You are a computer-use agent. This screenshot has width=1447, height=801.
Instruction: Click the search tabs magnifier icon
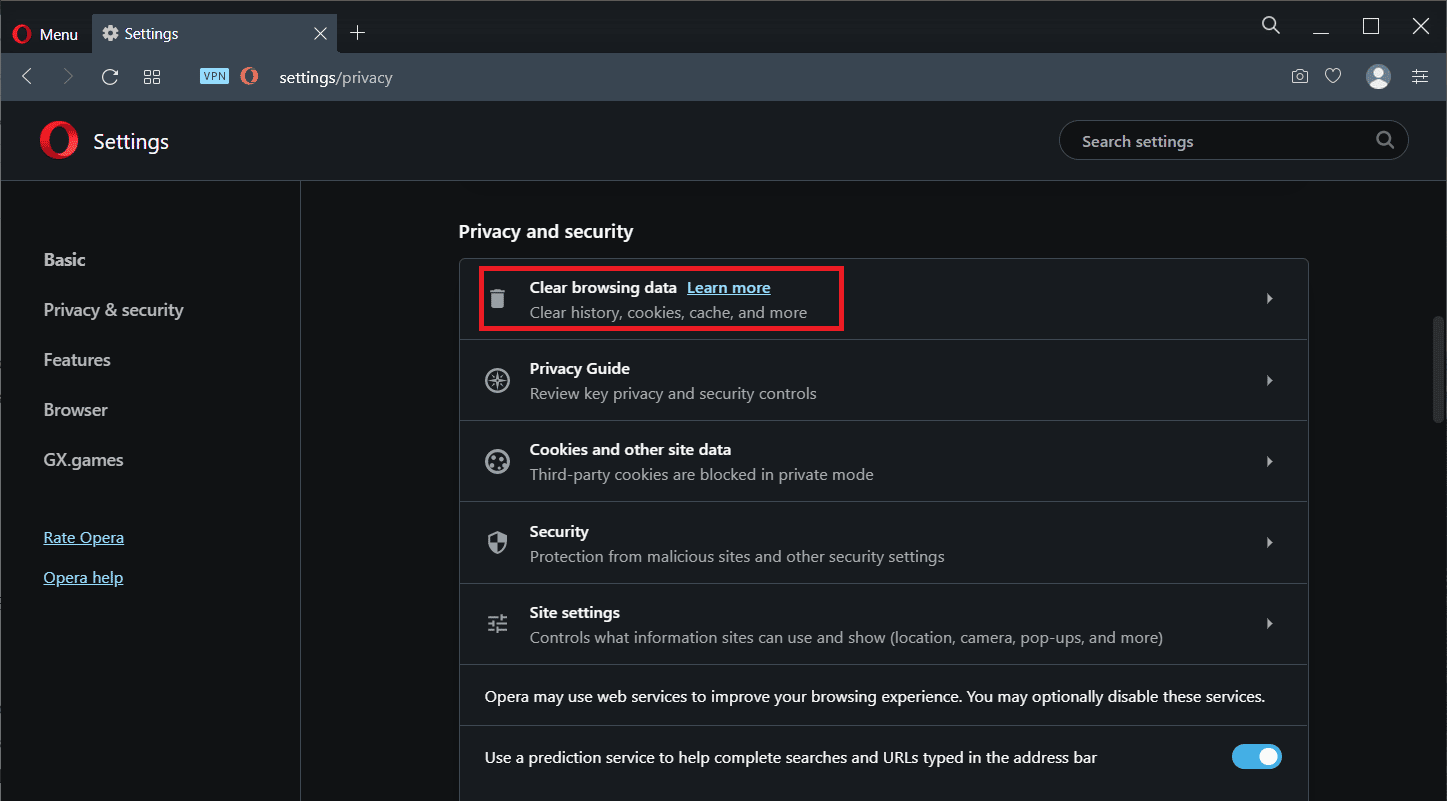(1271, 26)
